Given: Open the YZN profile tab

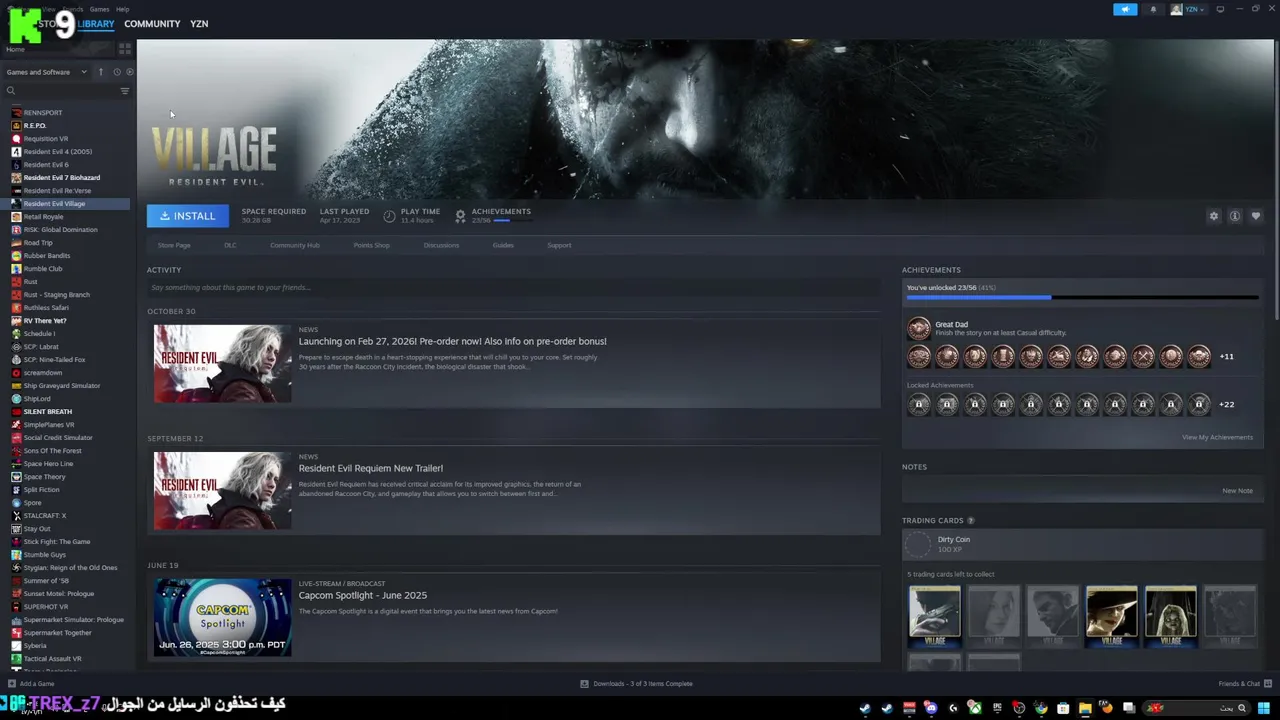Looking at the screenshot, I should pos(199,24).
